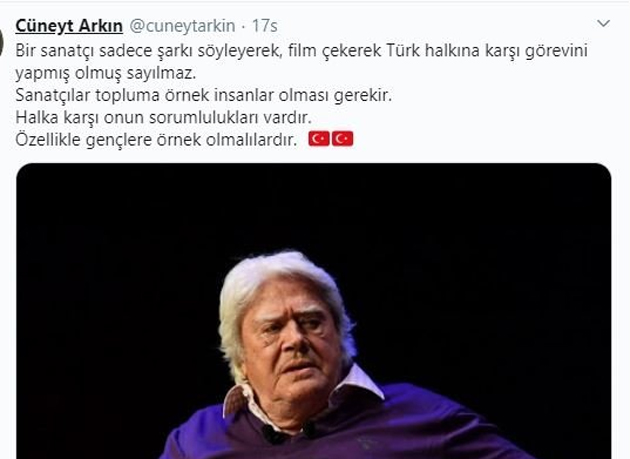Open the tweet options chevron menu

pos(603,23)
